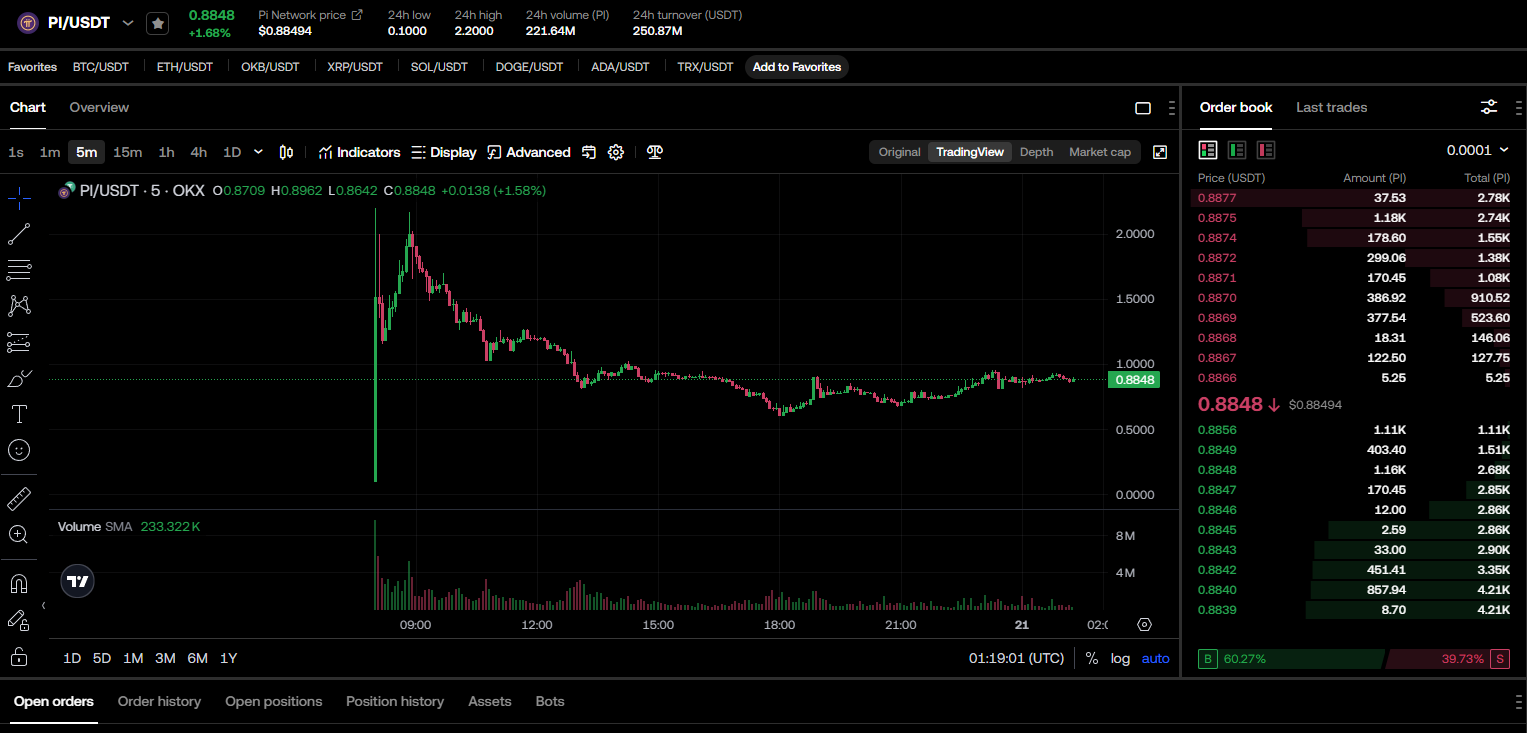The image size is (1527, 733).
Task: Open the Display options
Action: tap(444, 152)
